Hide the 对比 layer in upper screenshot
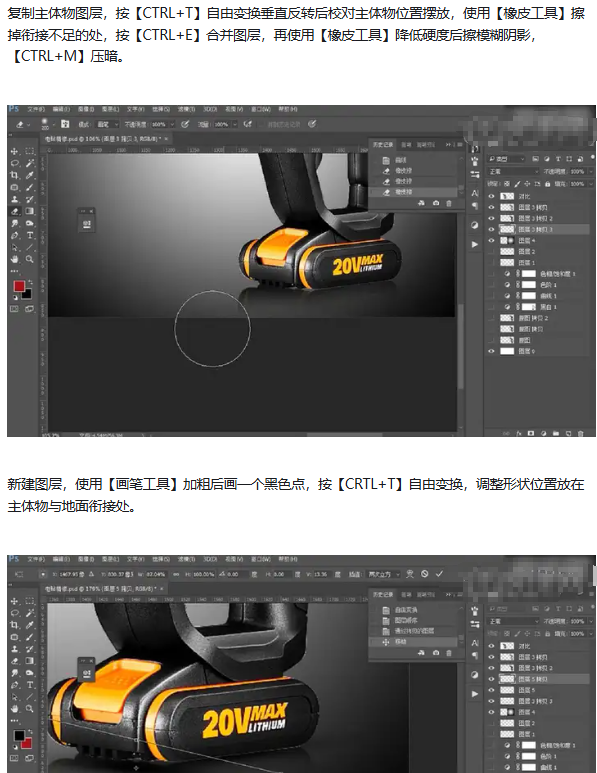The width and height of the screenshot is (597, 773). pyautogui.click(x=491, y=196)
